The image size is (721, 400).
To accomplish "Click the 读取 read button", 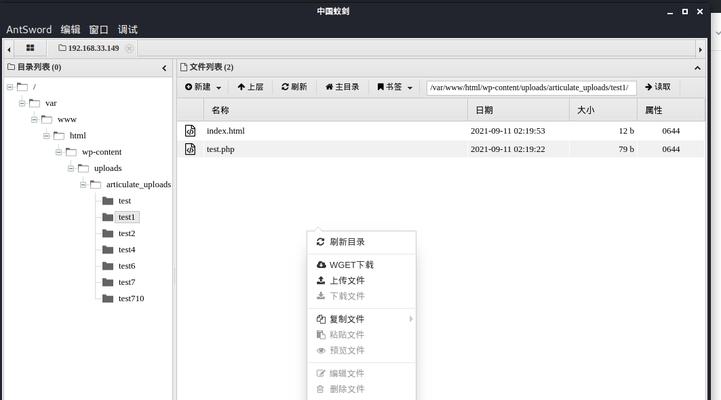I will point(658,87).
